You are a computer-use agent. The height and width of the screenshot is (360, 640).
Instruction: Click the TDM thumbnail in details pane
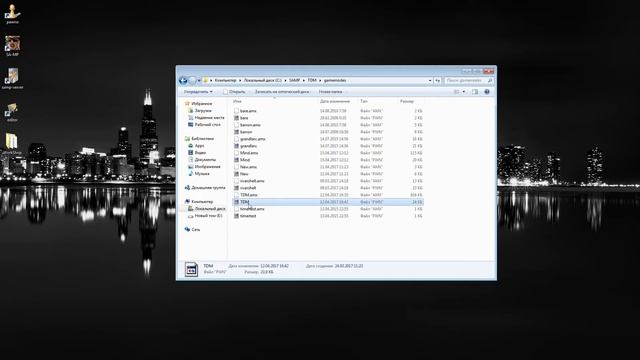coord(191,269)
